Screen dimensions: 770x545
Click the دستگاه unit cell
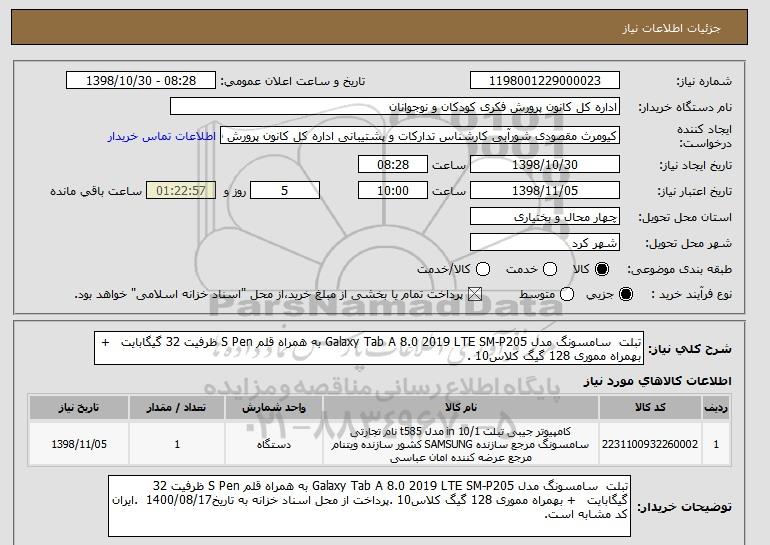274,444
